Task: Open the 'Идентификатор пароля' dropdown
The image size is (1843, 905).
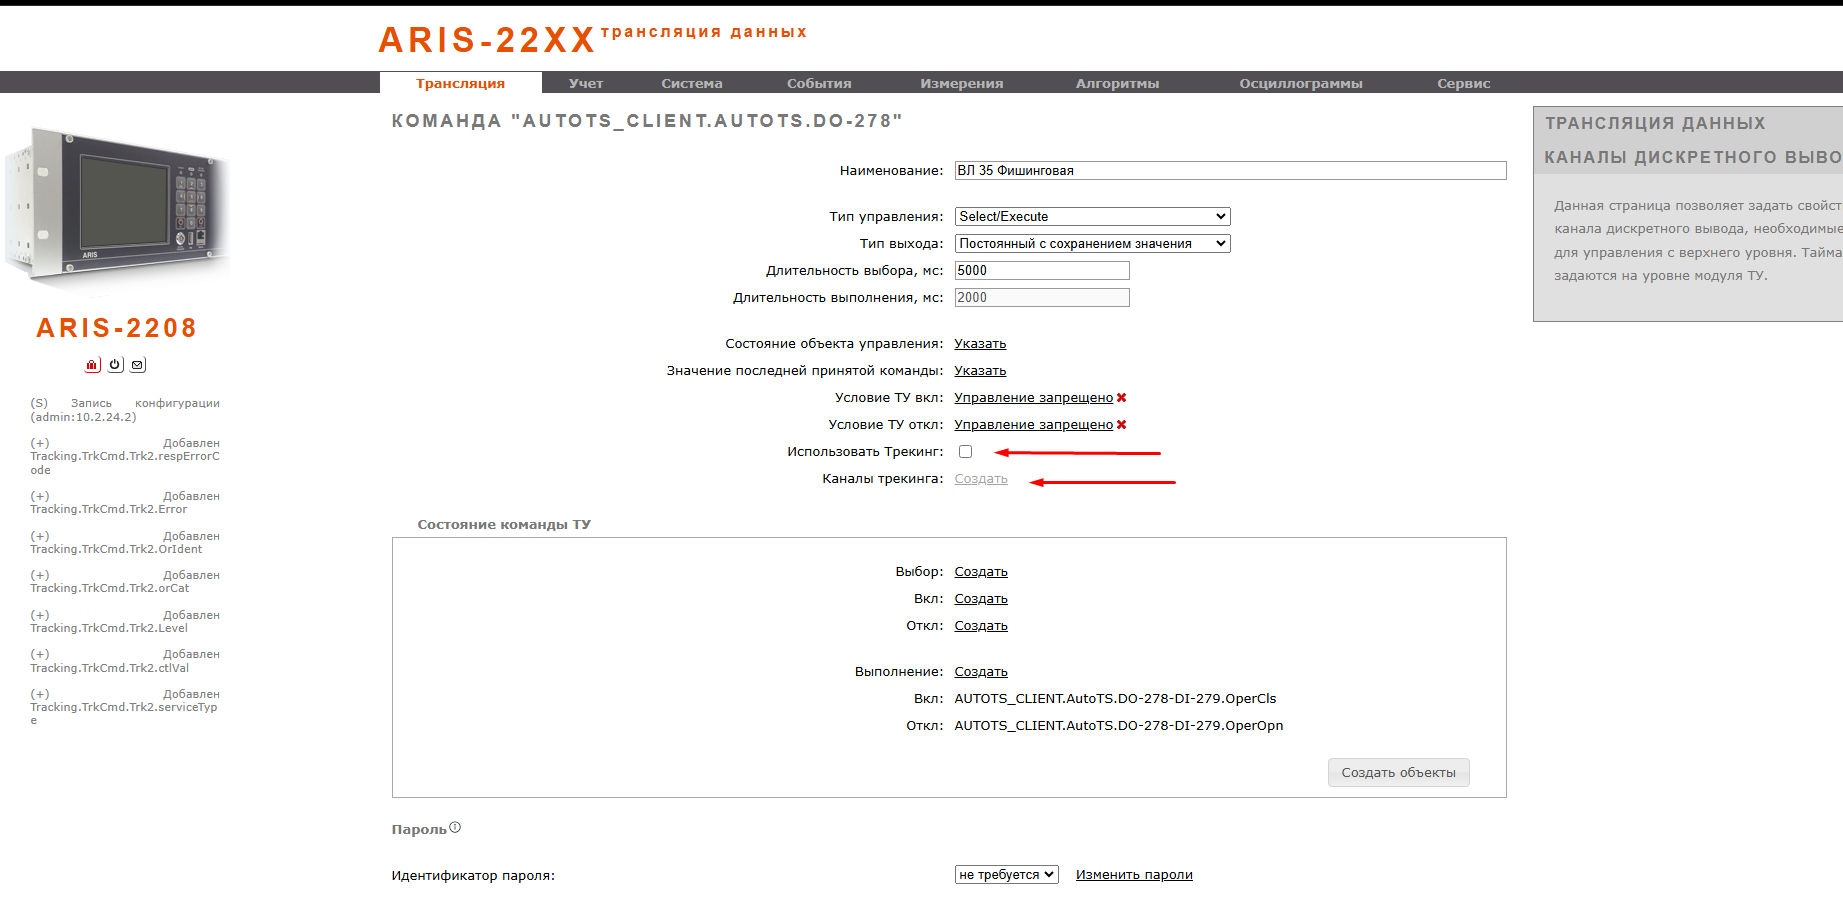Action: [1006, 875]
